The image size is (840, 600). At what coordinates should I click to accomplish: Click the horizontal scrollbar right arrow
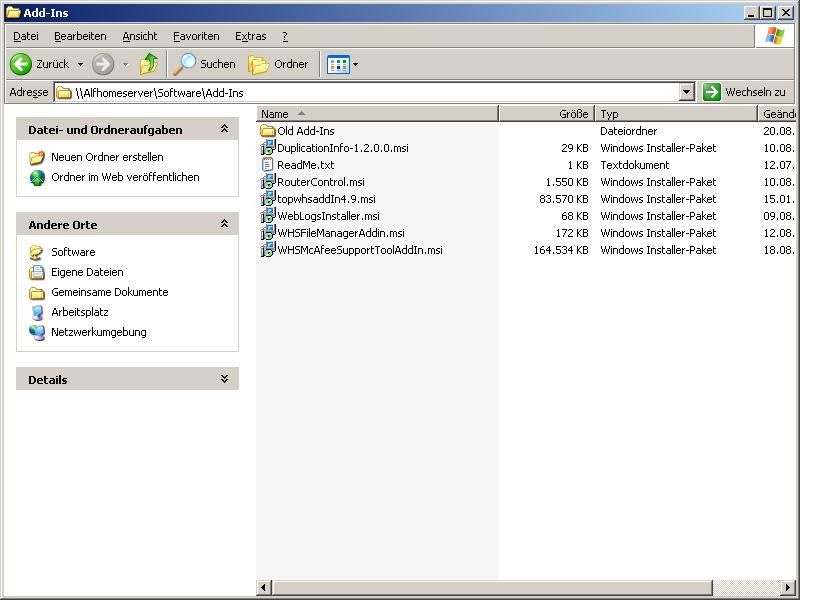[x=788, y=587]
